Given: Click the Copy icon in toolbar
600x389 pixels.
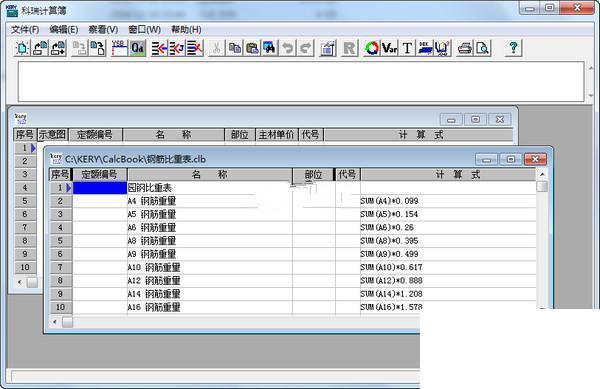Looking at the screenshot, I should point(235,48).
